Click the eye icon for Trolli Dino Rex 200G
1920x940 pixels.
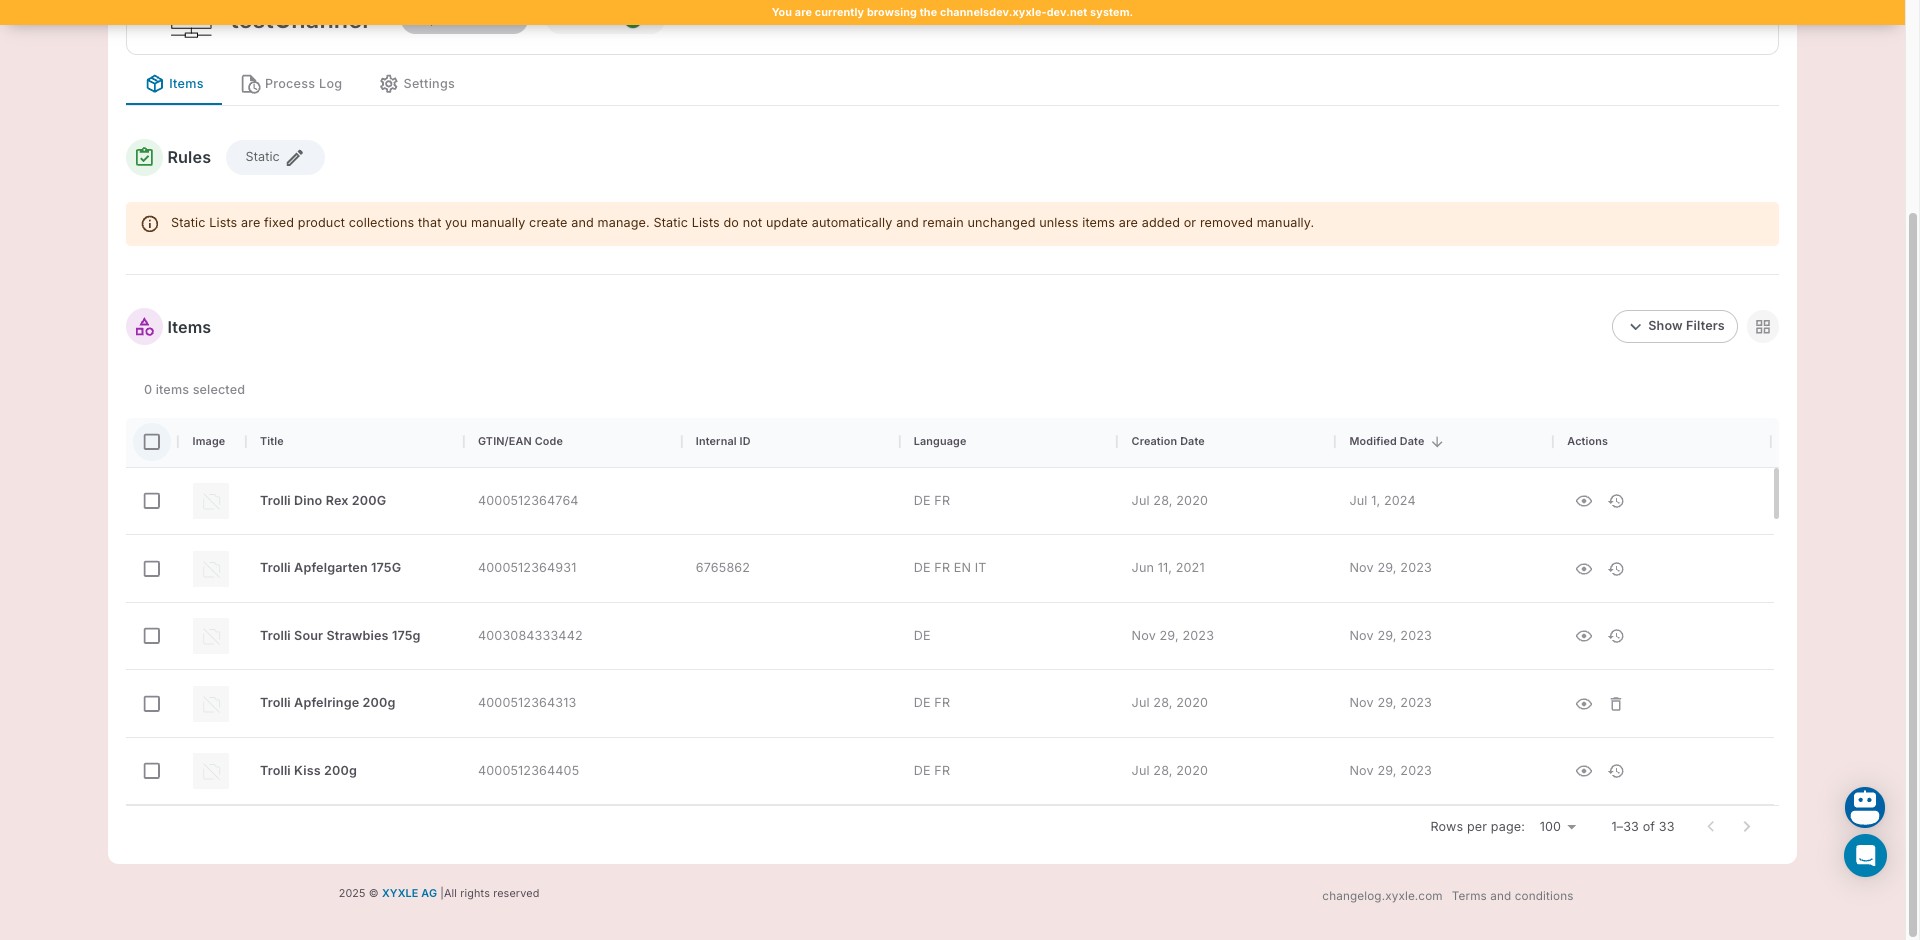(x=1583, y=501)
